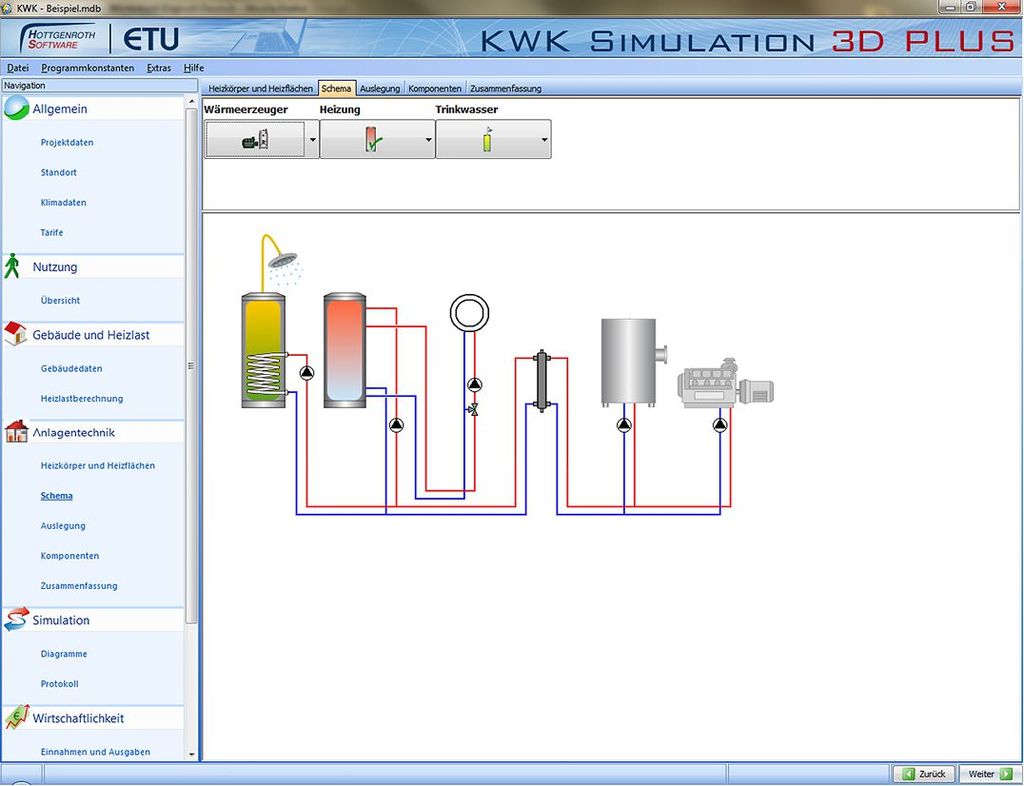Viewport: 1024px width, 786px height.
Task: Switch to the Schema tab
Action: point(336,88)
